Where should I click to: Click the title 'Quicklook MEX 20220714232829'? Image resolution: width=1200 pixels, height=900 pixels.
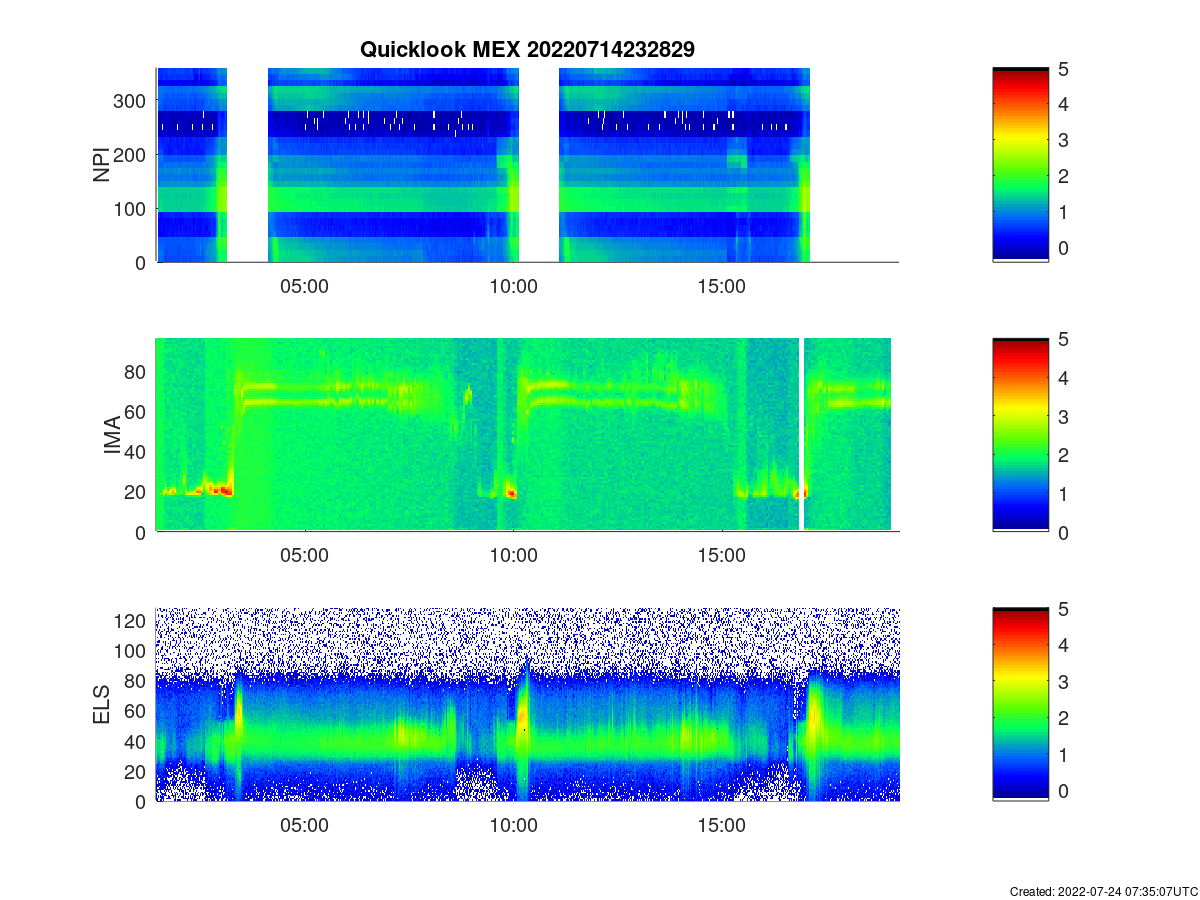coord(527,49)
